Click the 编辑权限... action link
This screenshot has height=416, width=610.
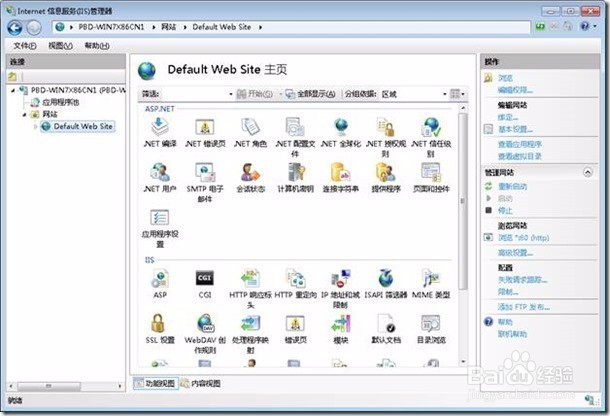[515, 90]
